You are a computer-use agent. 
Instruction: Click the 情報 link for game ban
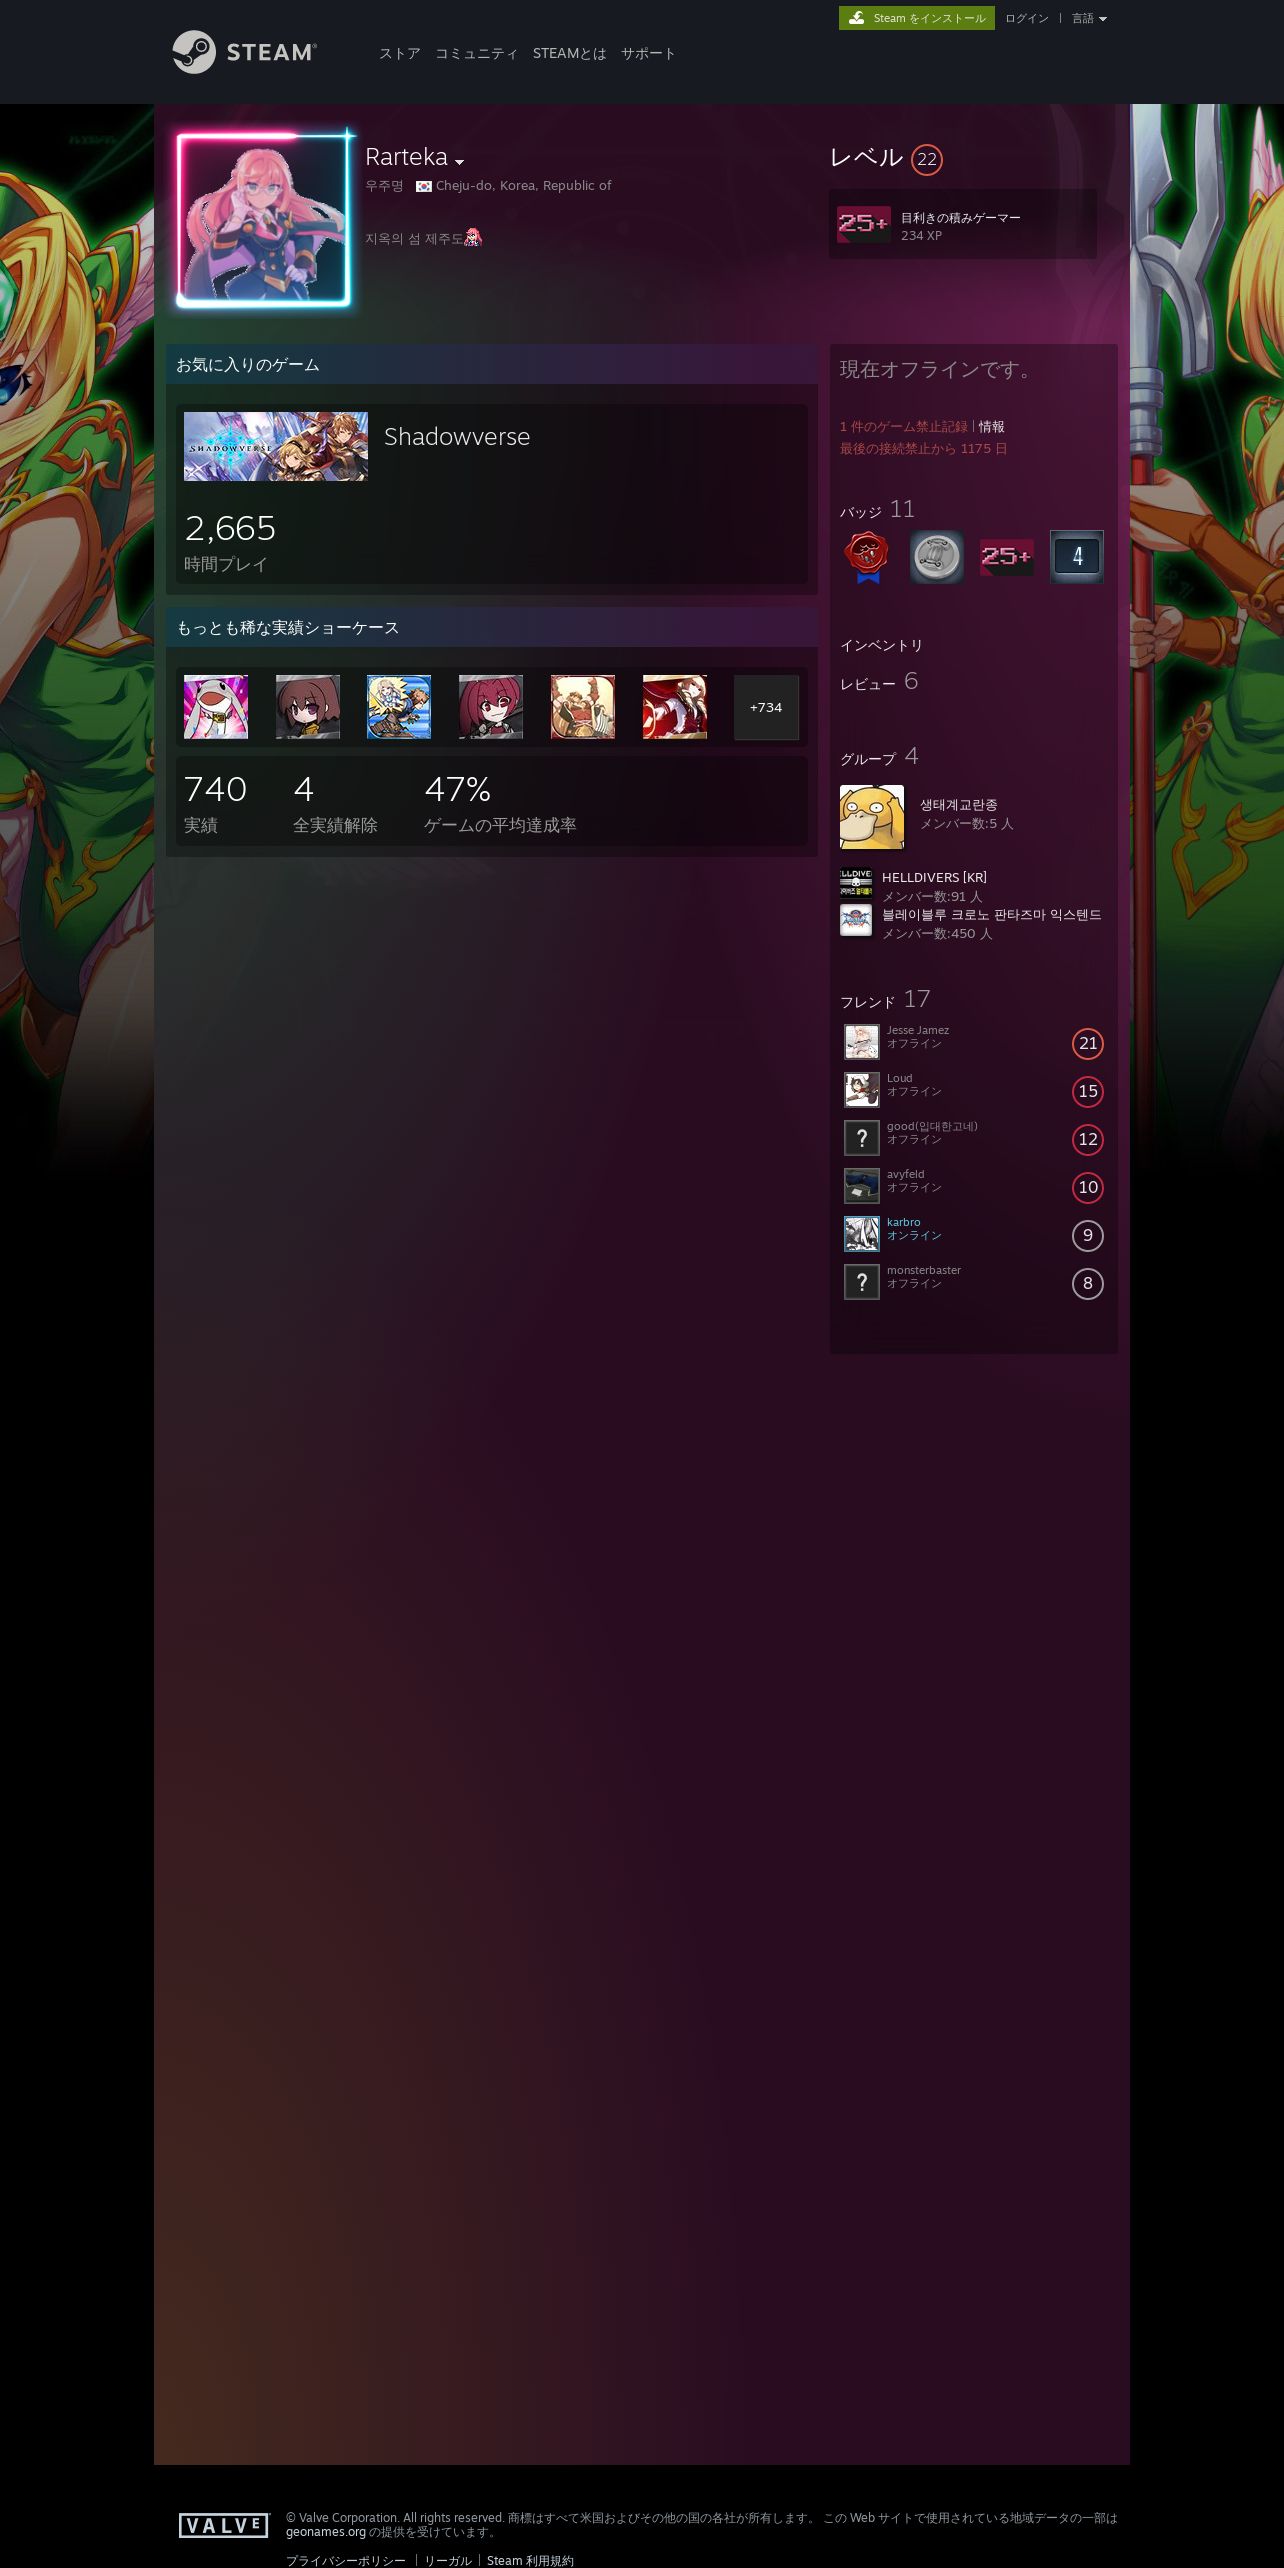point(991,427)
